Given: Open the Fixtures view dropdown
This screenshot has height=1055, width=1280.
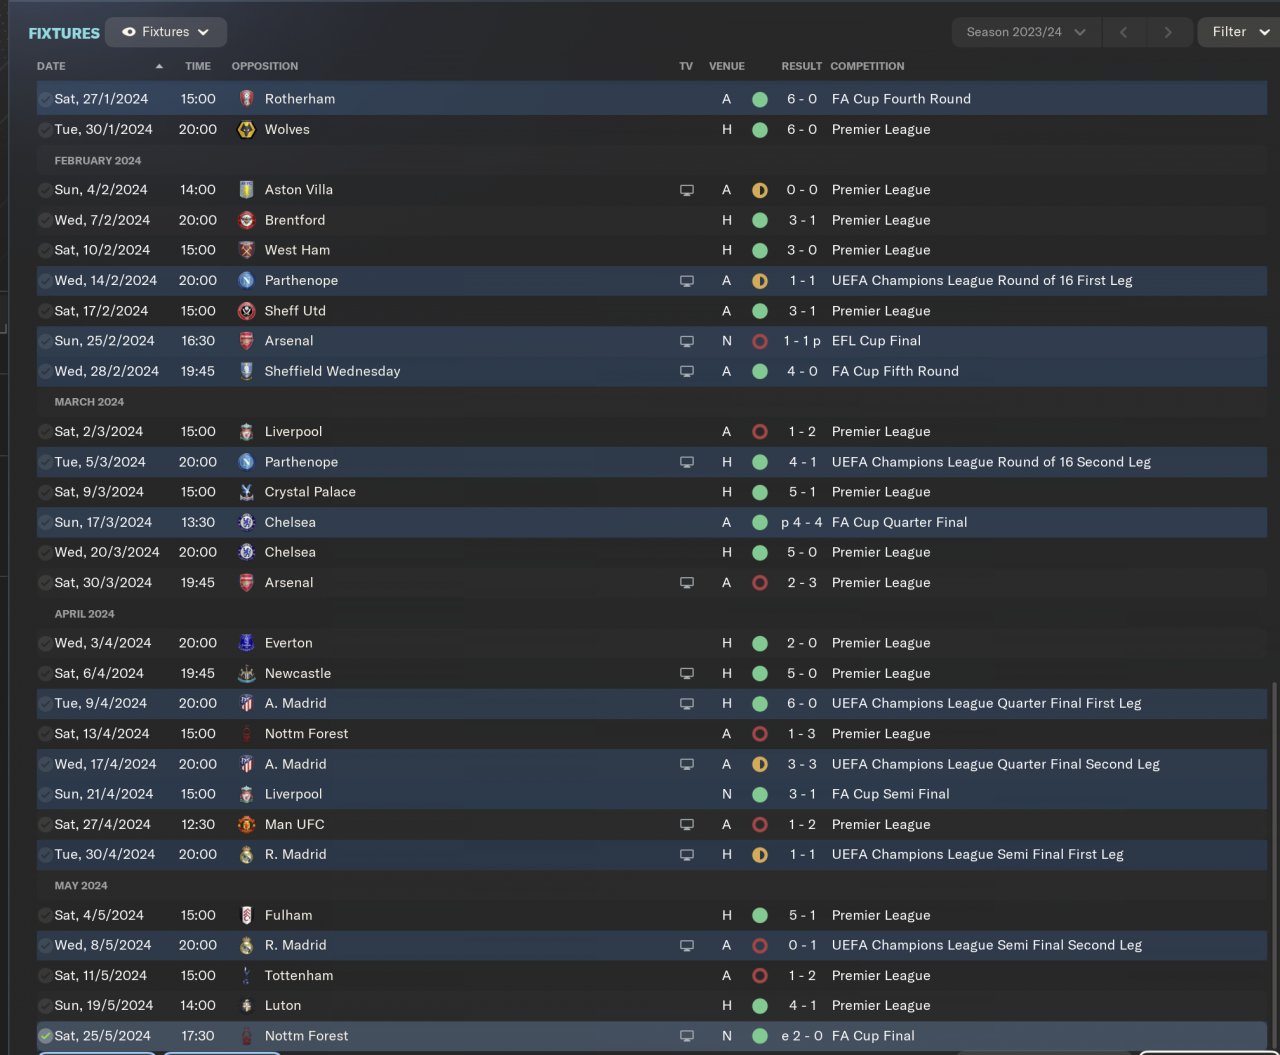Looking at the screenshot, I should click(166, 32).
